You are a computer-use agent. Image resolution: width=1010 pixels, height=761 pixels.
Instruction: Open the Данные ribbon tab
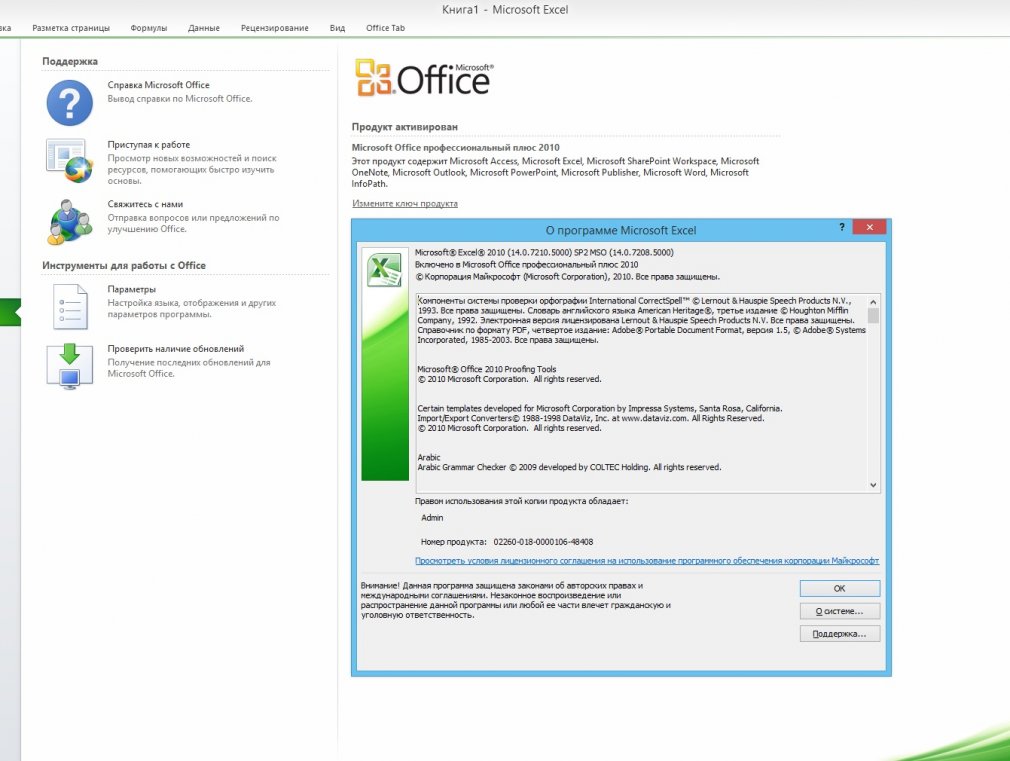click(x=204, y=28)
